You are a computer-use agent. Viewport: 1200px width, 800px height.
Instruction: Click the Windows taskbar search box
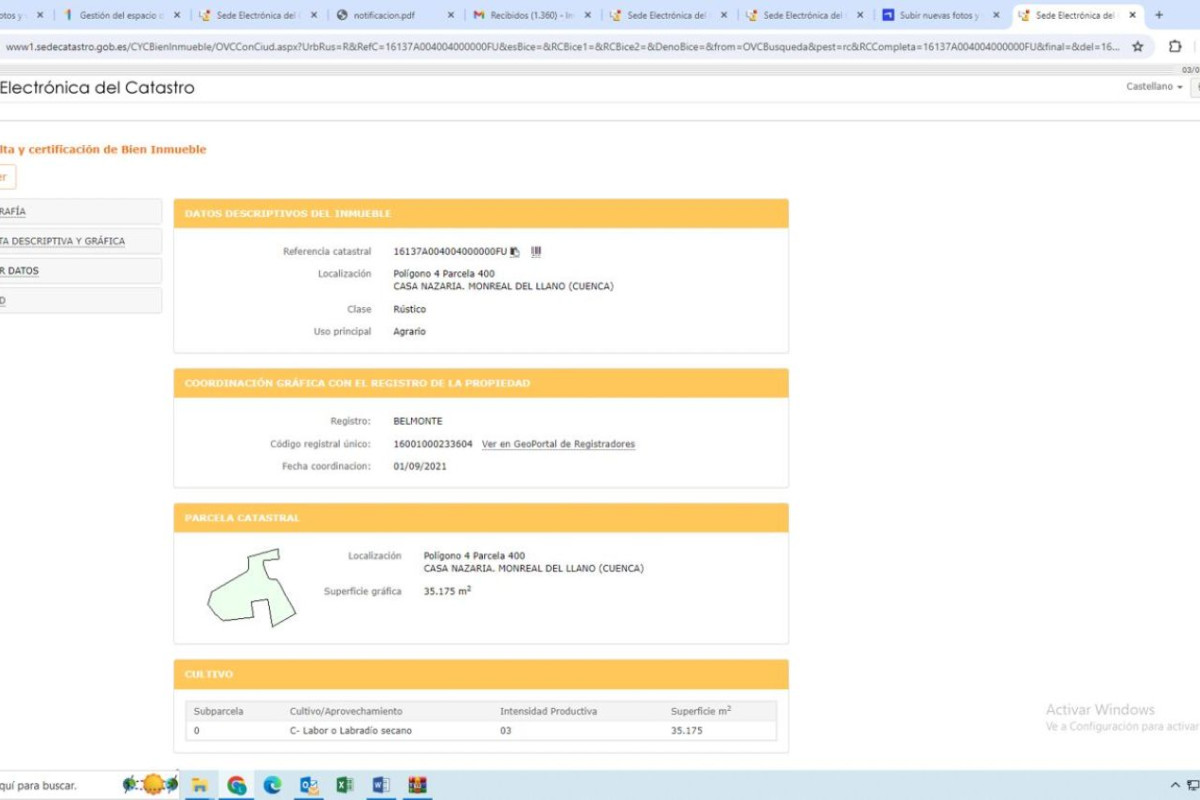point(50,785)
